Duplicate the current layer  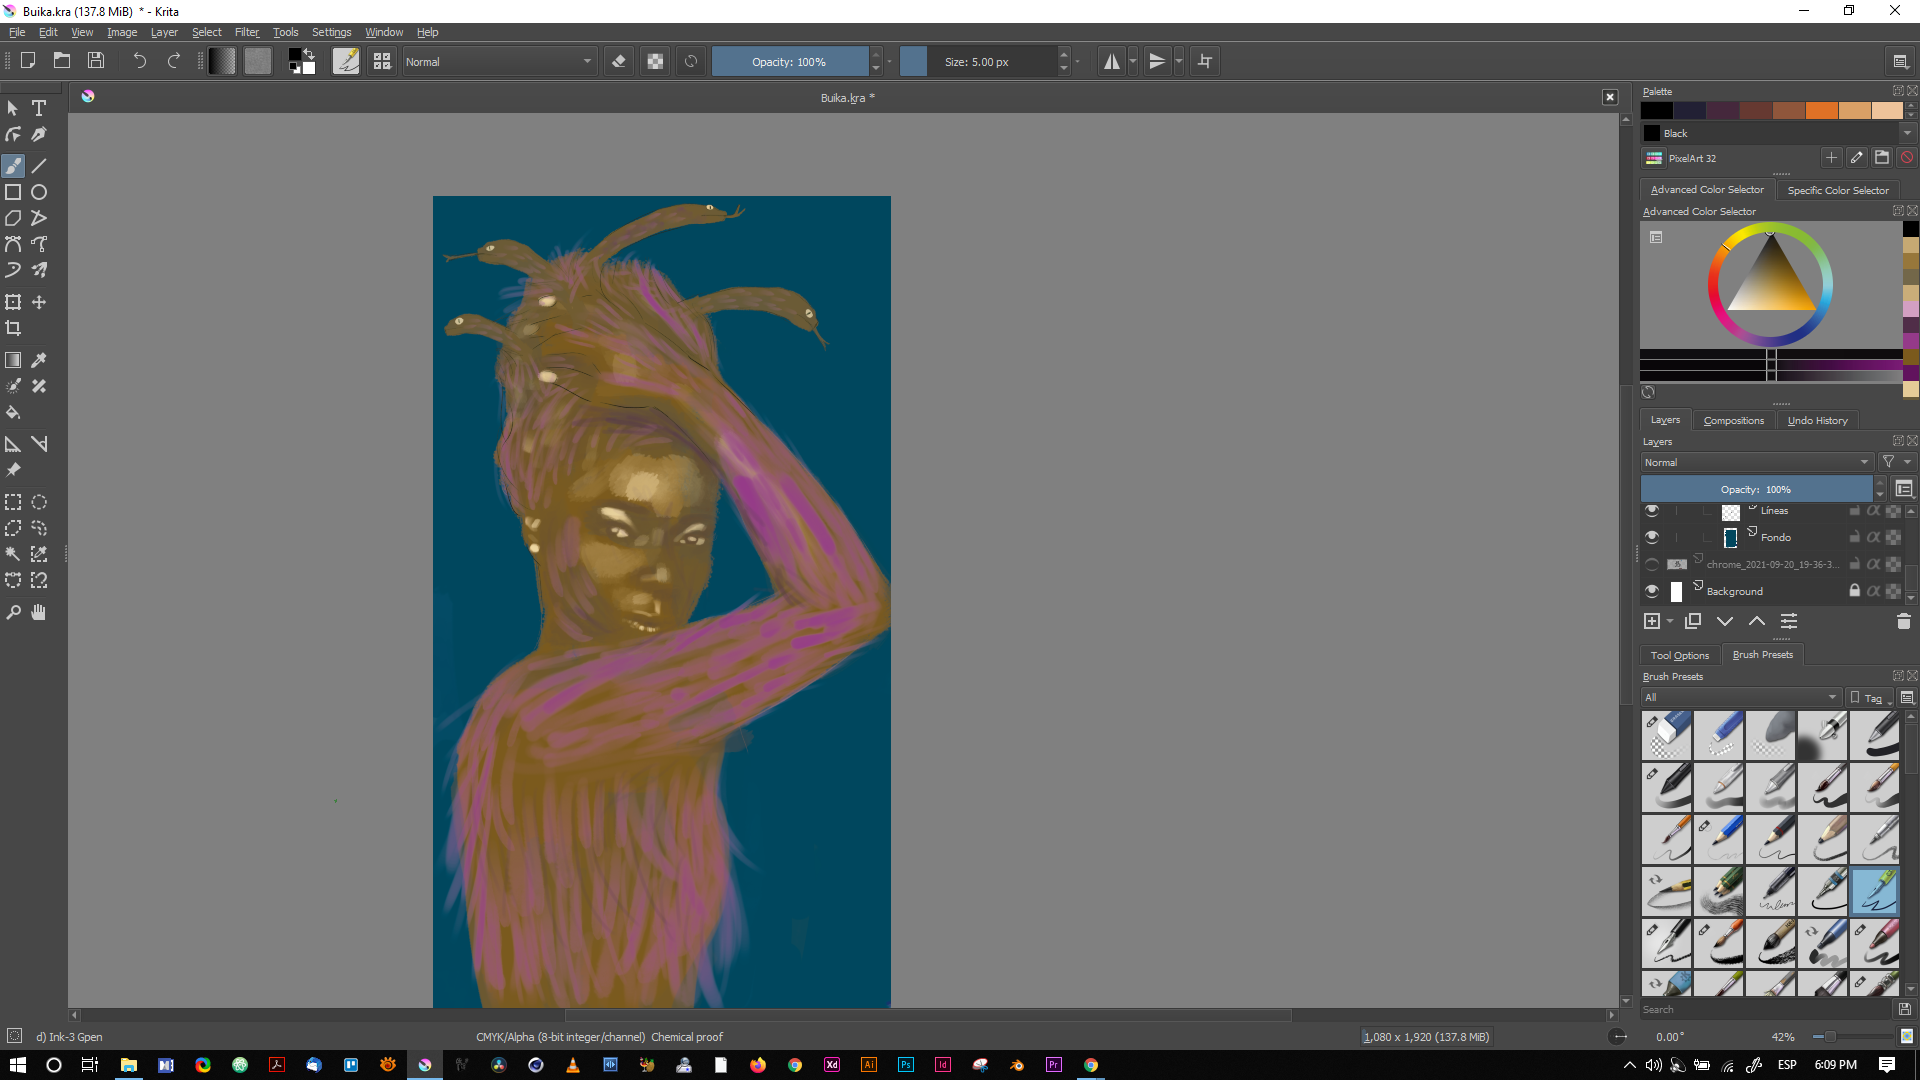pyautogui.click(x=1693, y=621)
